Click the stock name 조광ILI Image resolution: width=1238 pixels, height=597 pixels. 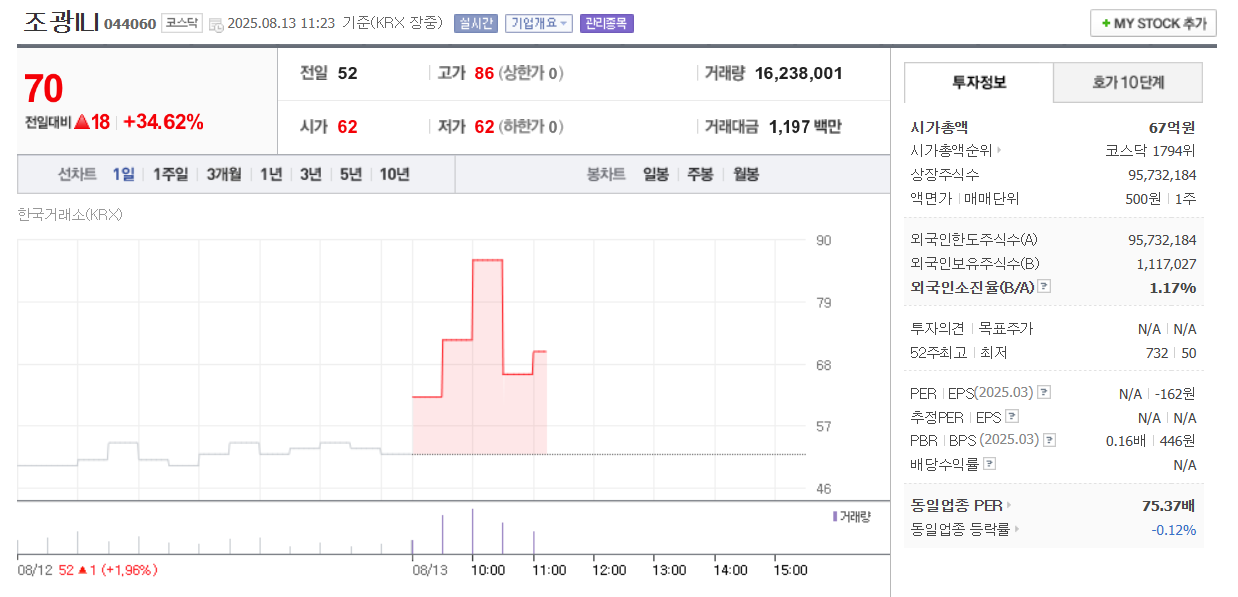point(61,22)
